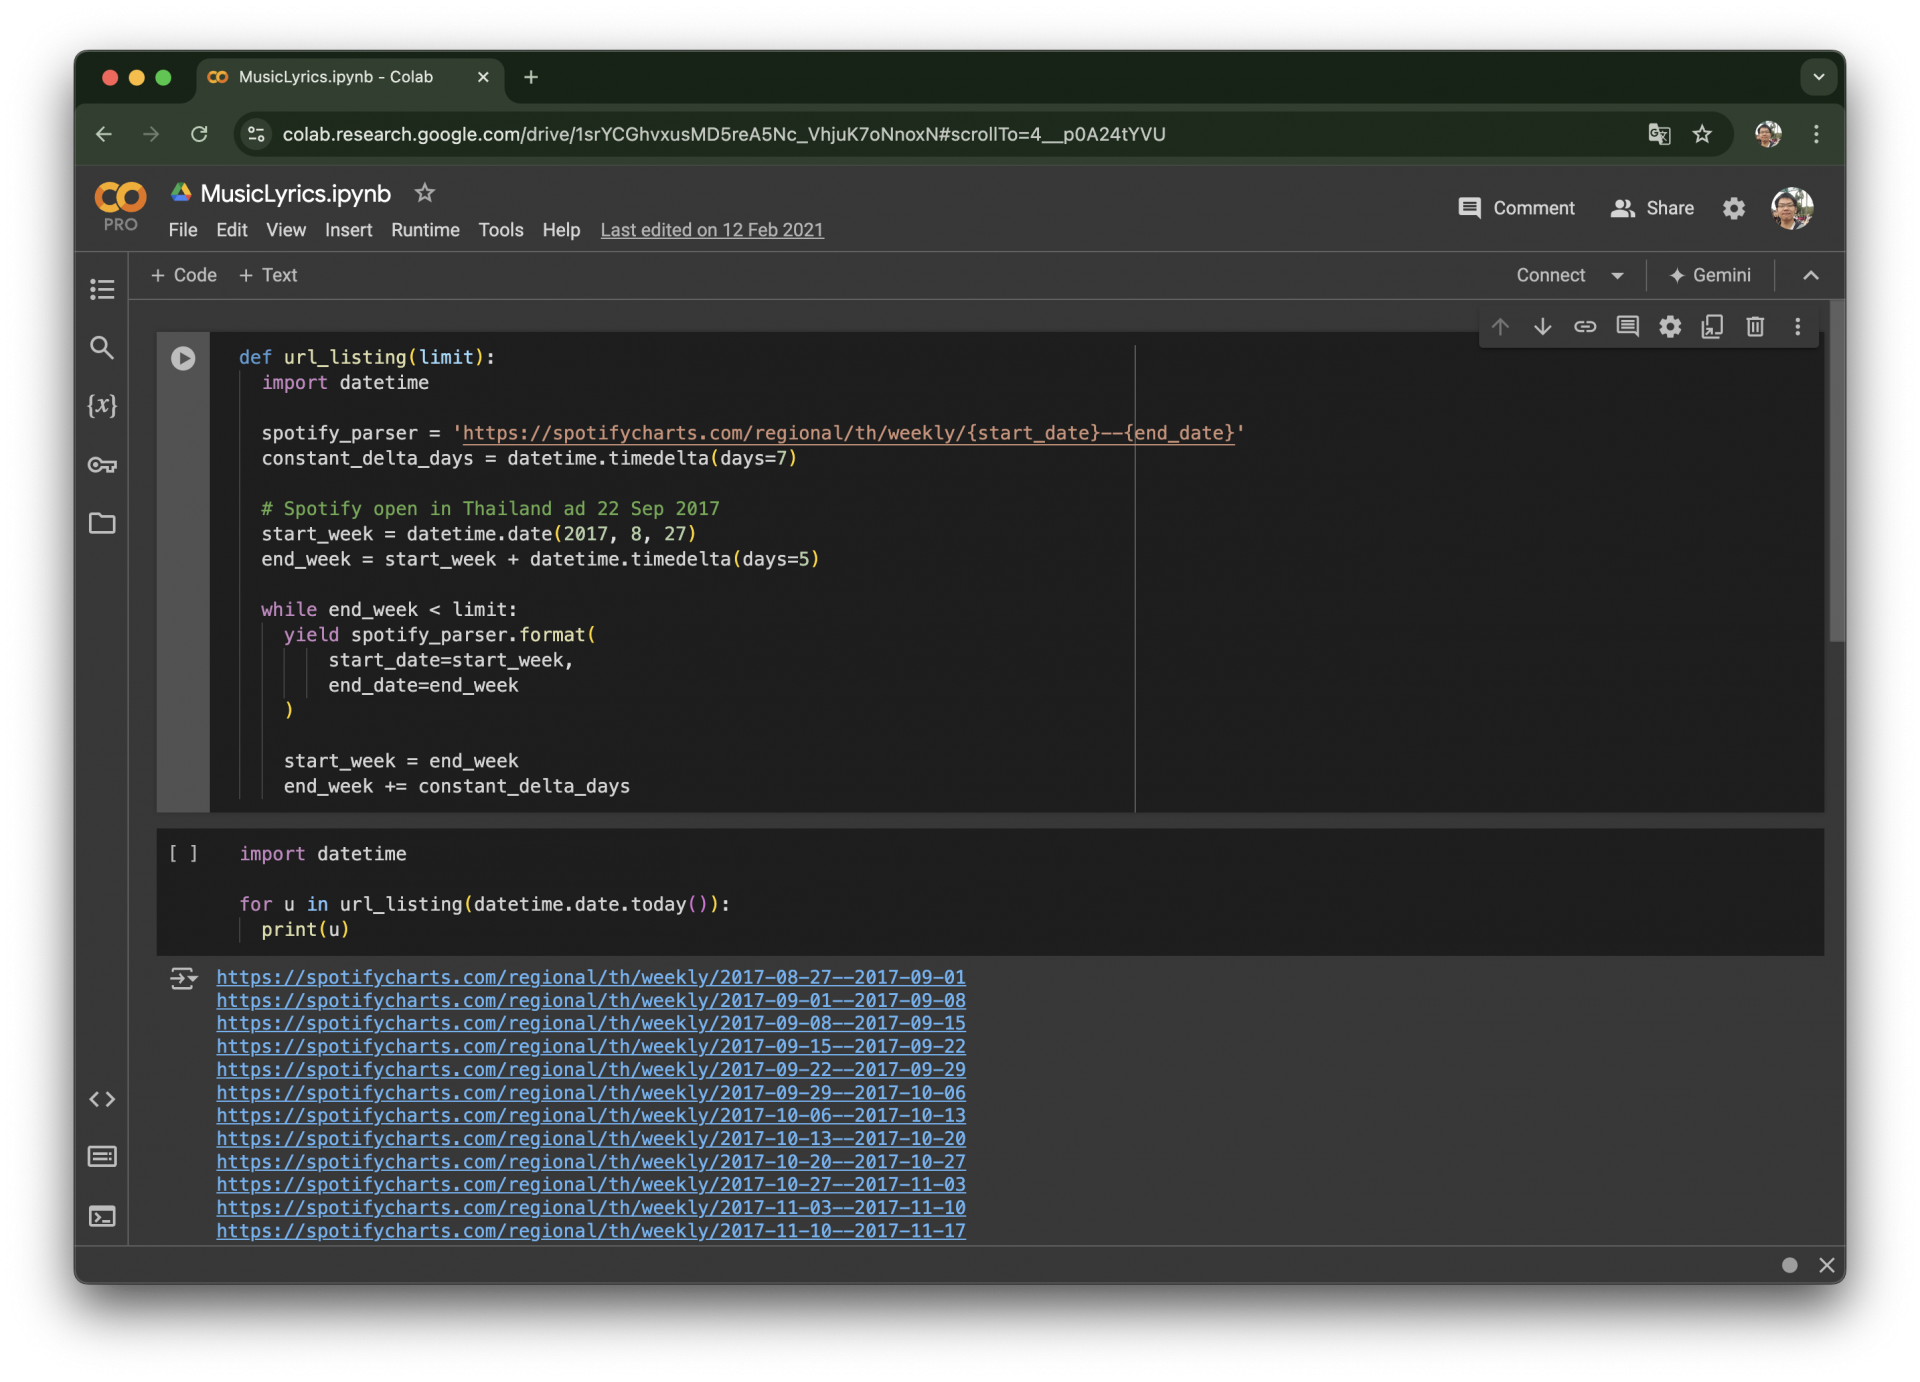Screen dimensions: 1920x1382
Task: Click the empty execution bracket of second cell
Action: (183, 854)
